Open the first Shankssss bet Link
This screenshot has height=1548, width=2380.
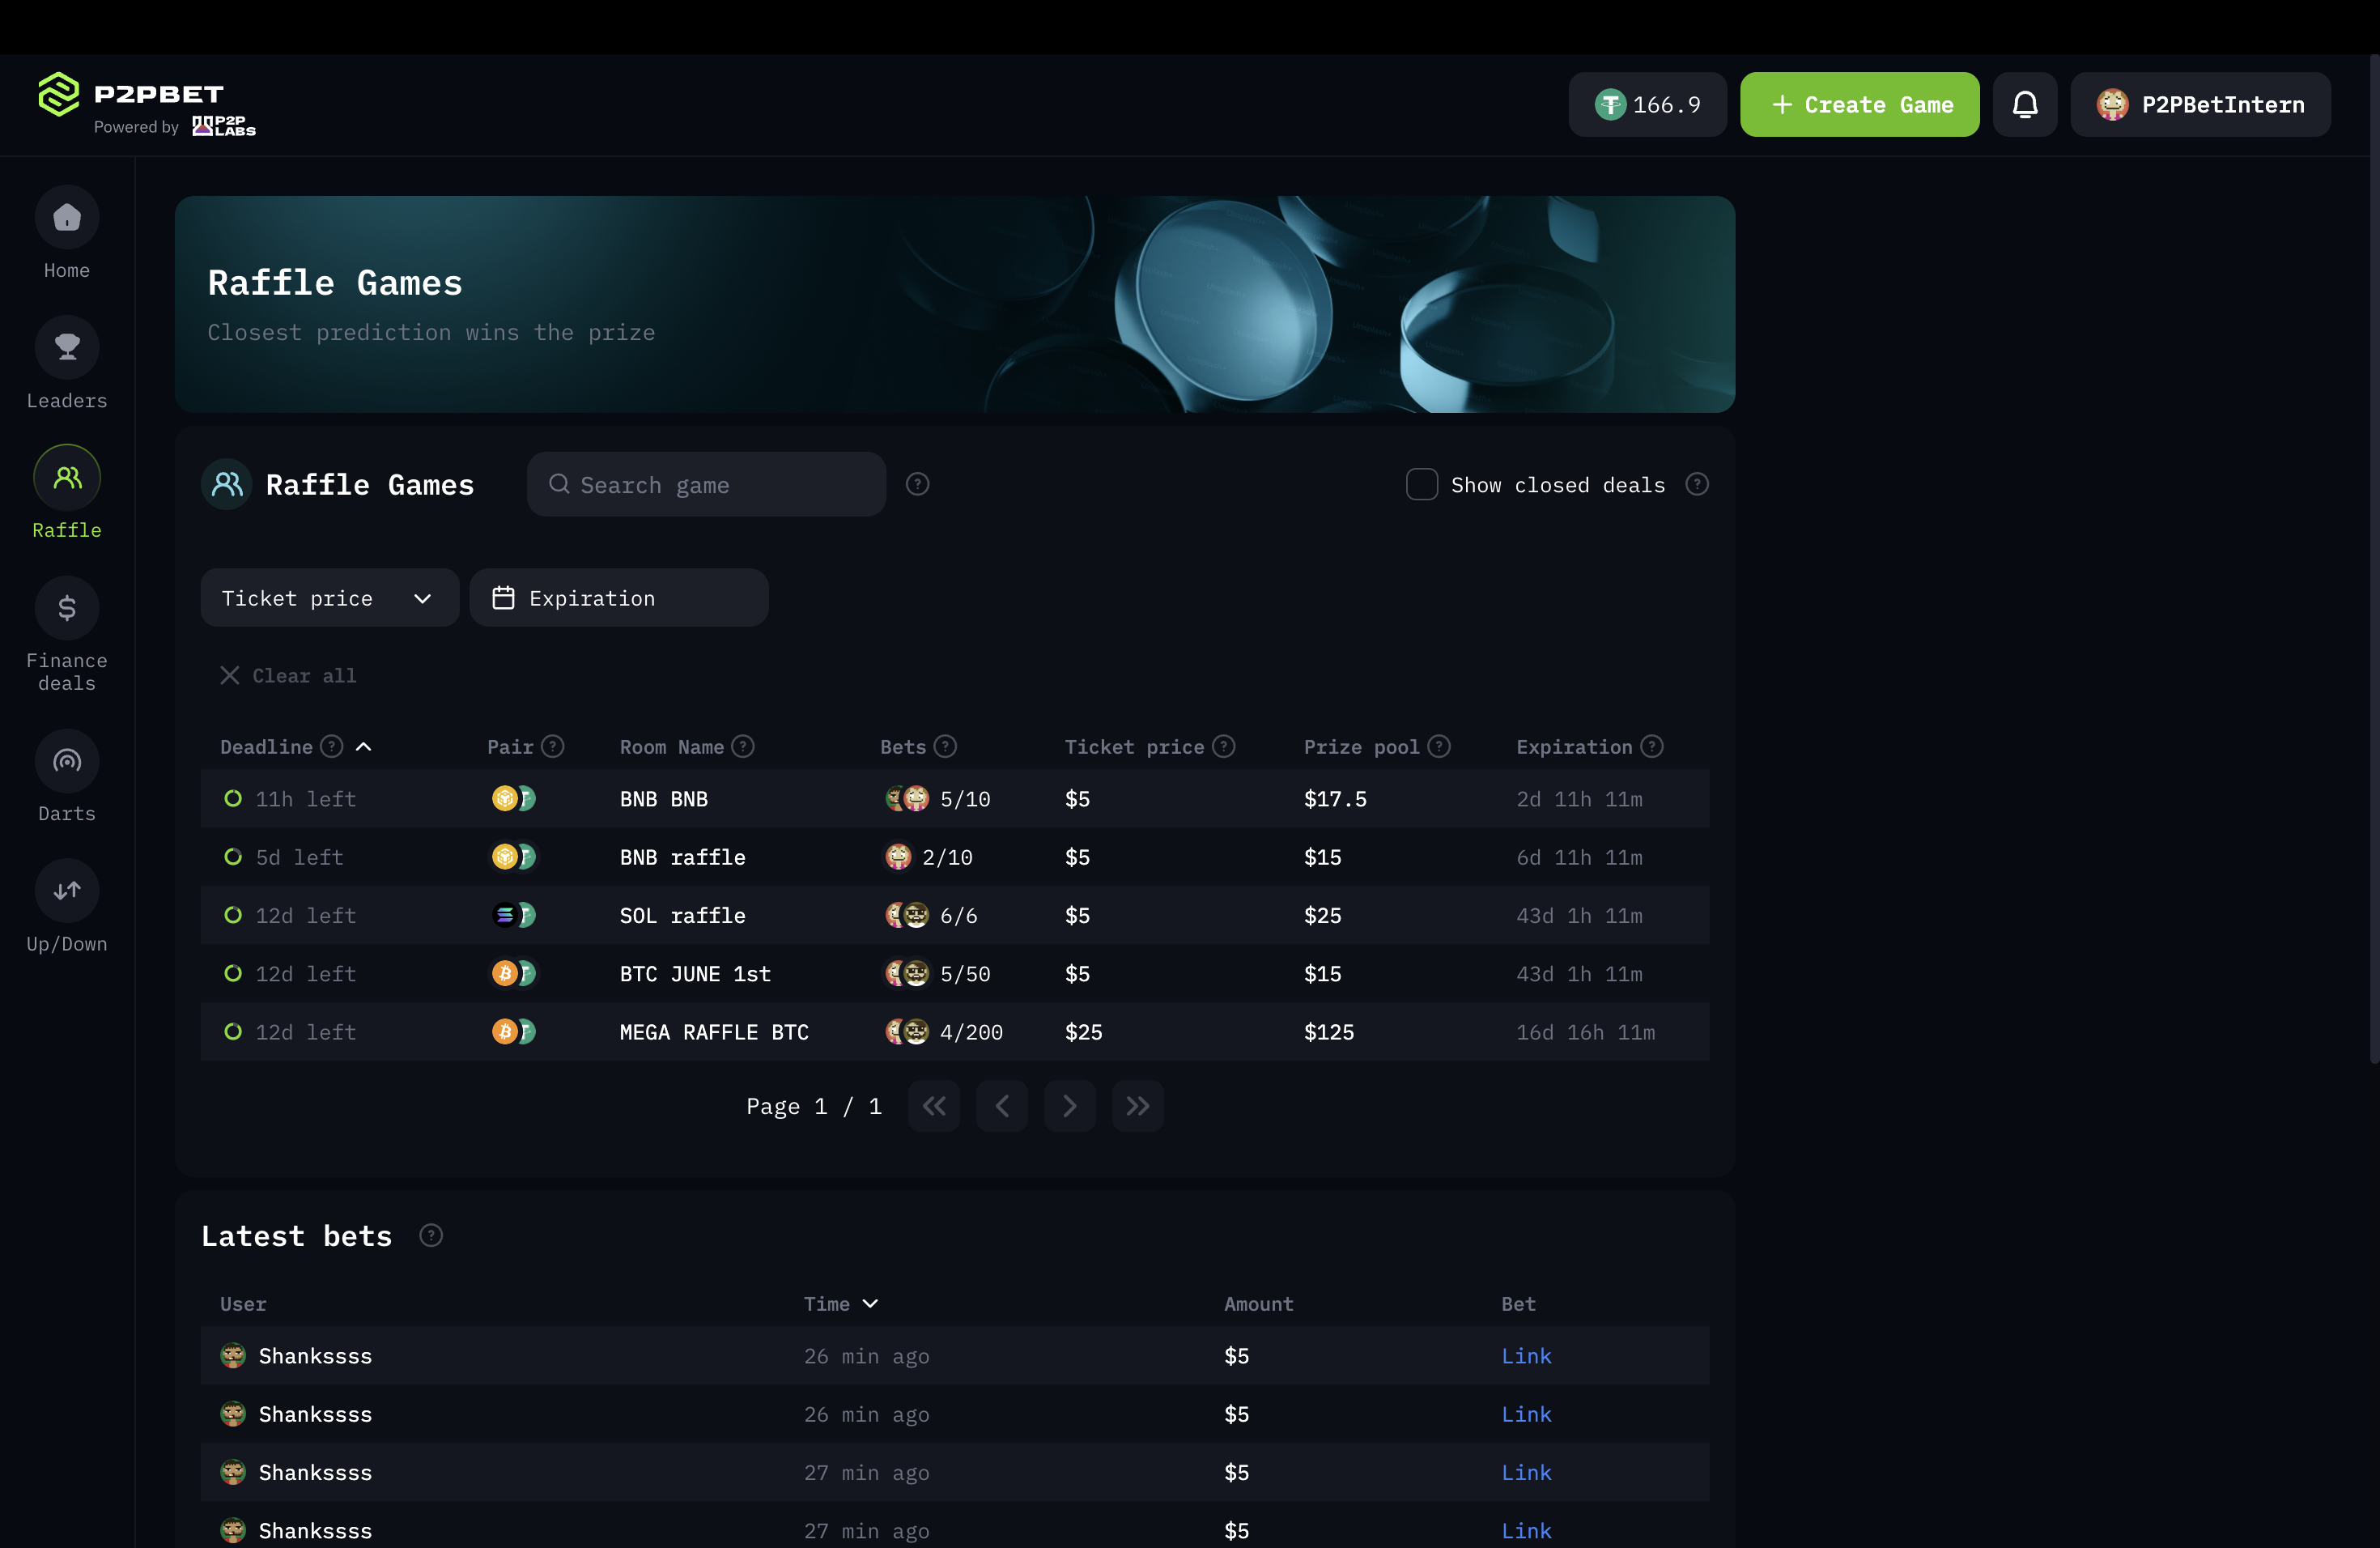[x=1526, y=1355]
